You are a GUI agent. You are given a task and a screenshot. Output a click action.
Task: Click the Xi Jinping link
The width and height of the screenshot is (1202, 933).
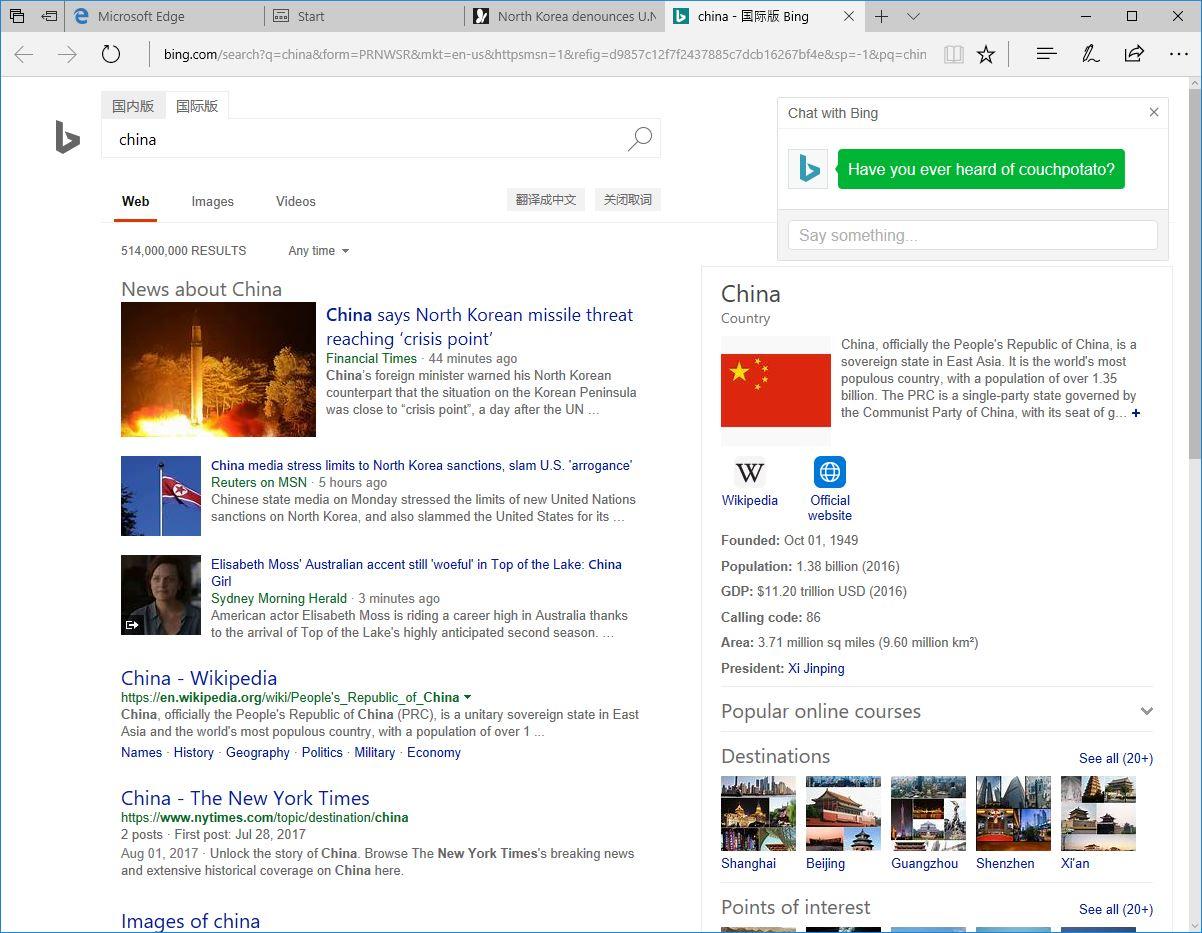[816, 668]
